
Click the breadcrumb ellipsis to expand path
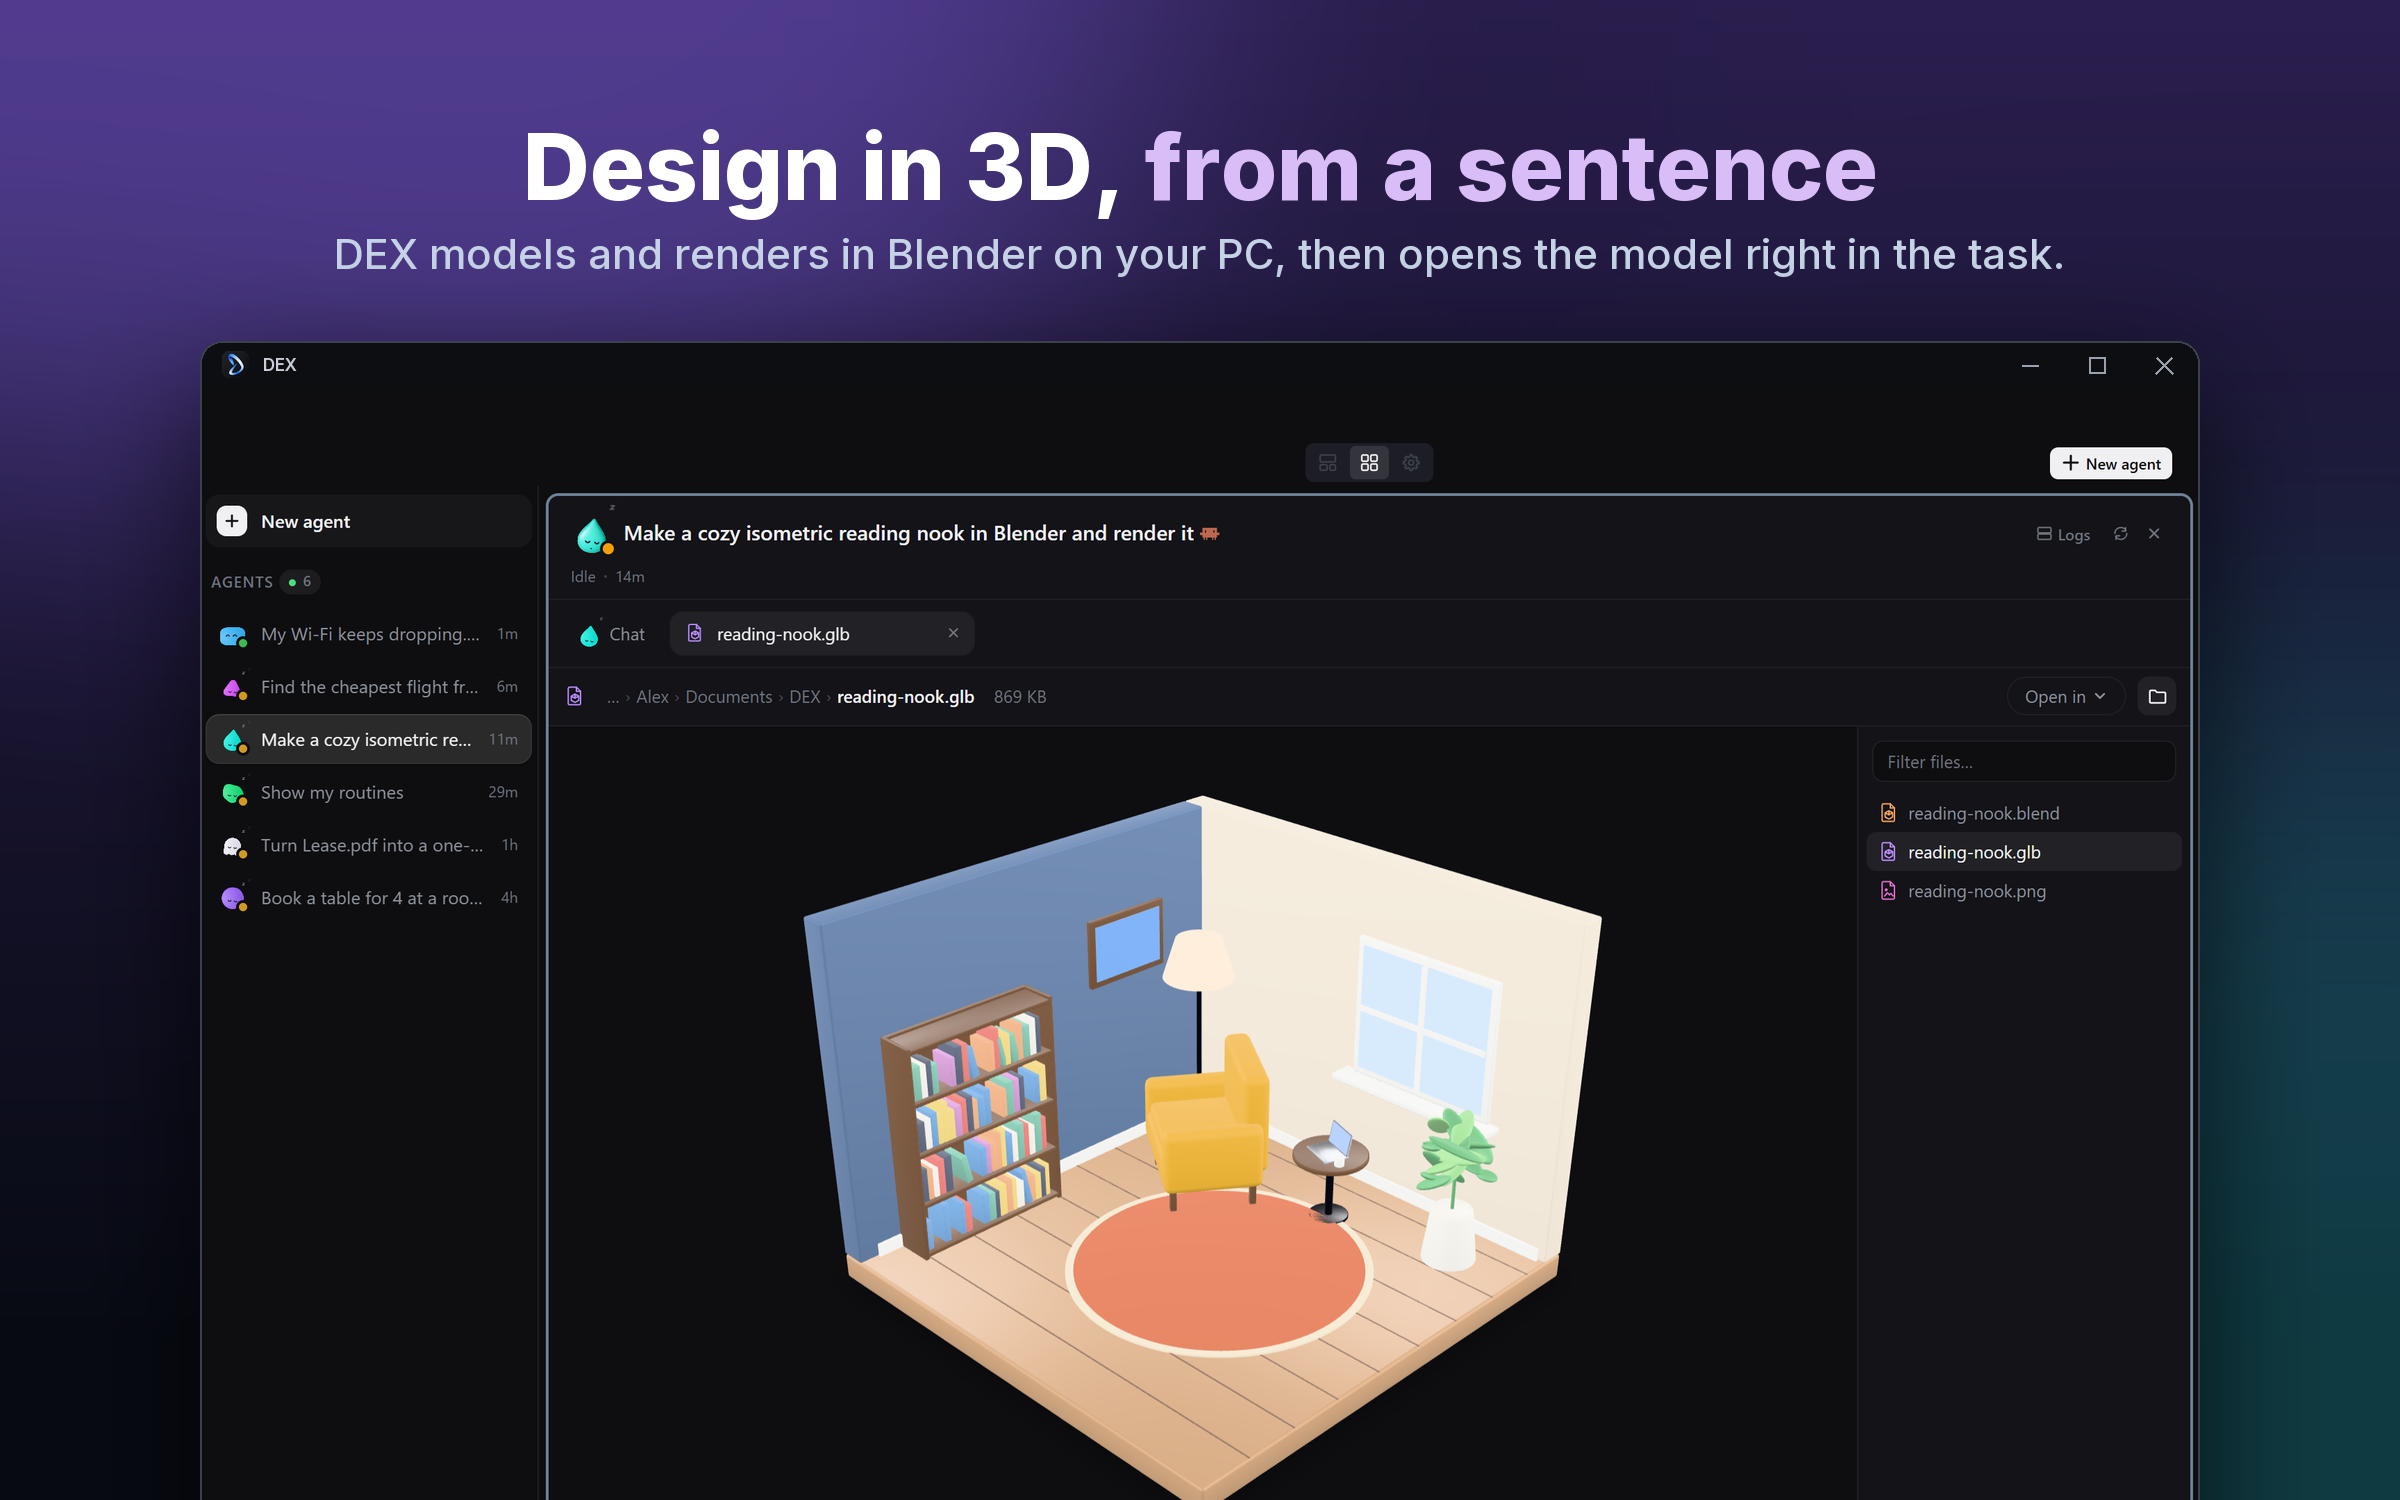(x=612, y=697)
